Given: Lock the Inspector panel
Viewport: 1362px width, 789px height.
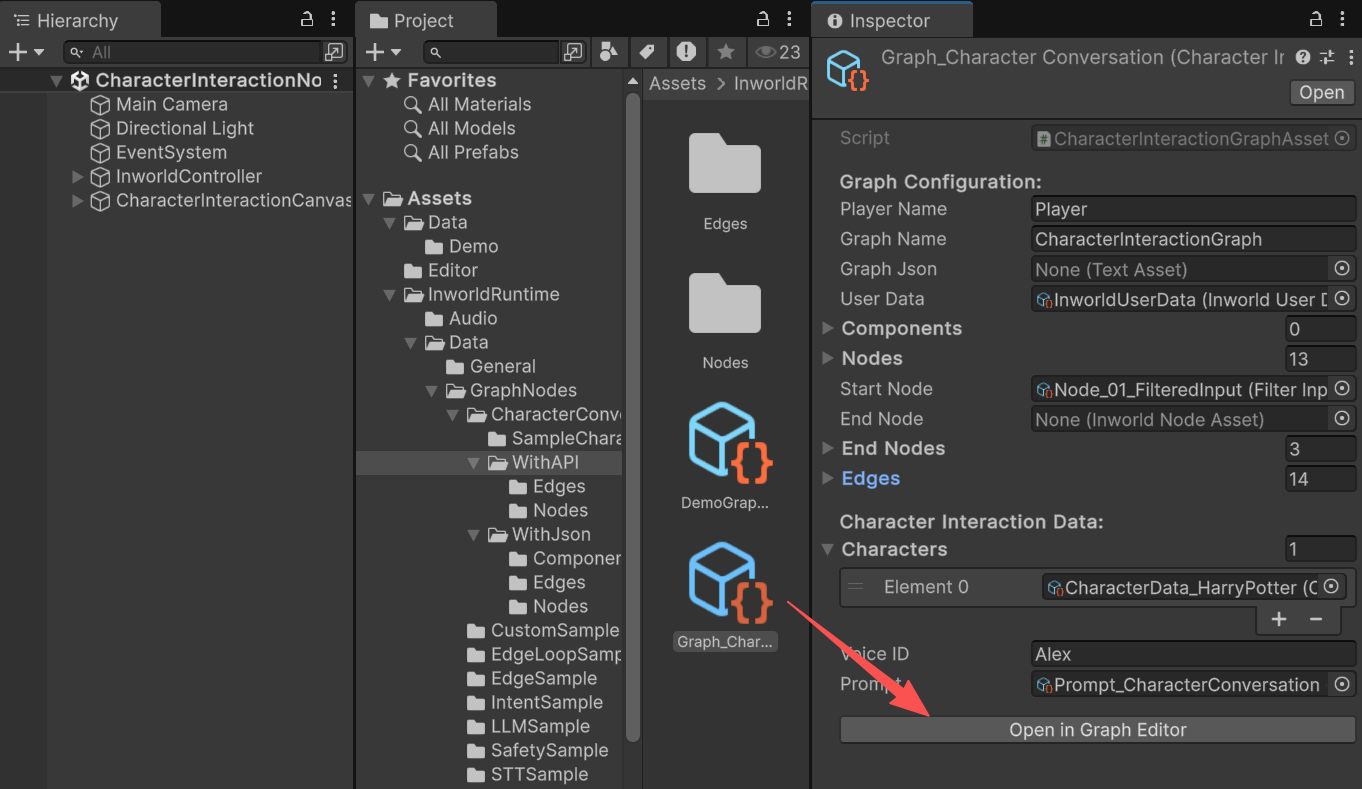Looking at the screenshot, I should pyautogui.click(x=1314, y=19).
